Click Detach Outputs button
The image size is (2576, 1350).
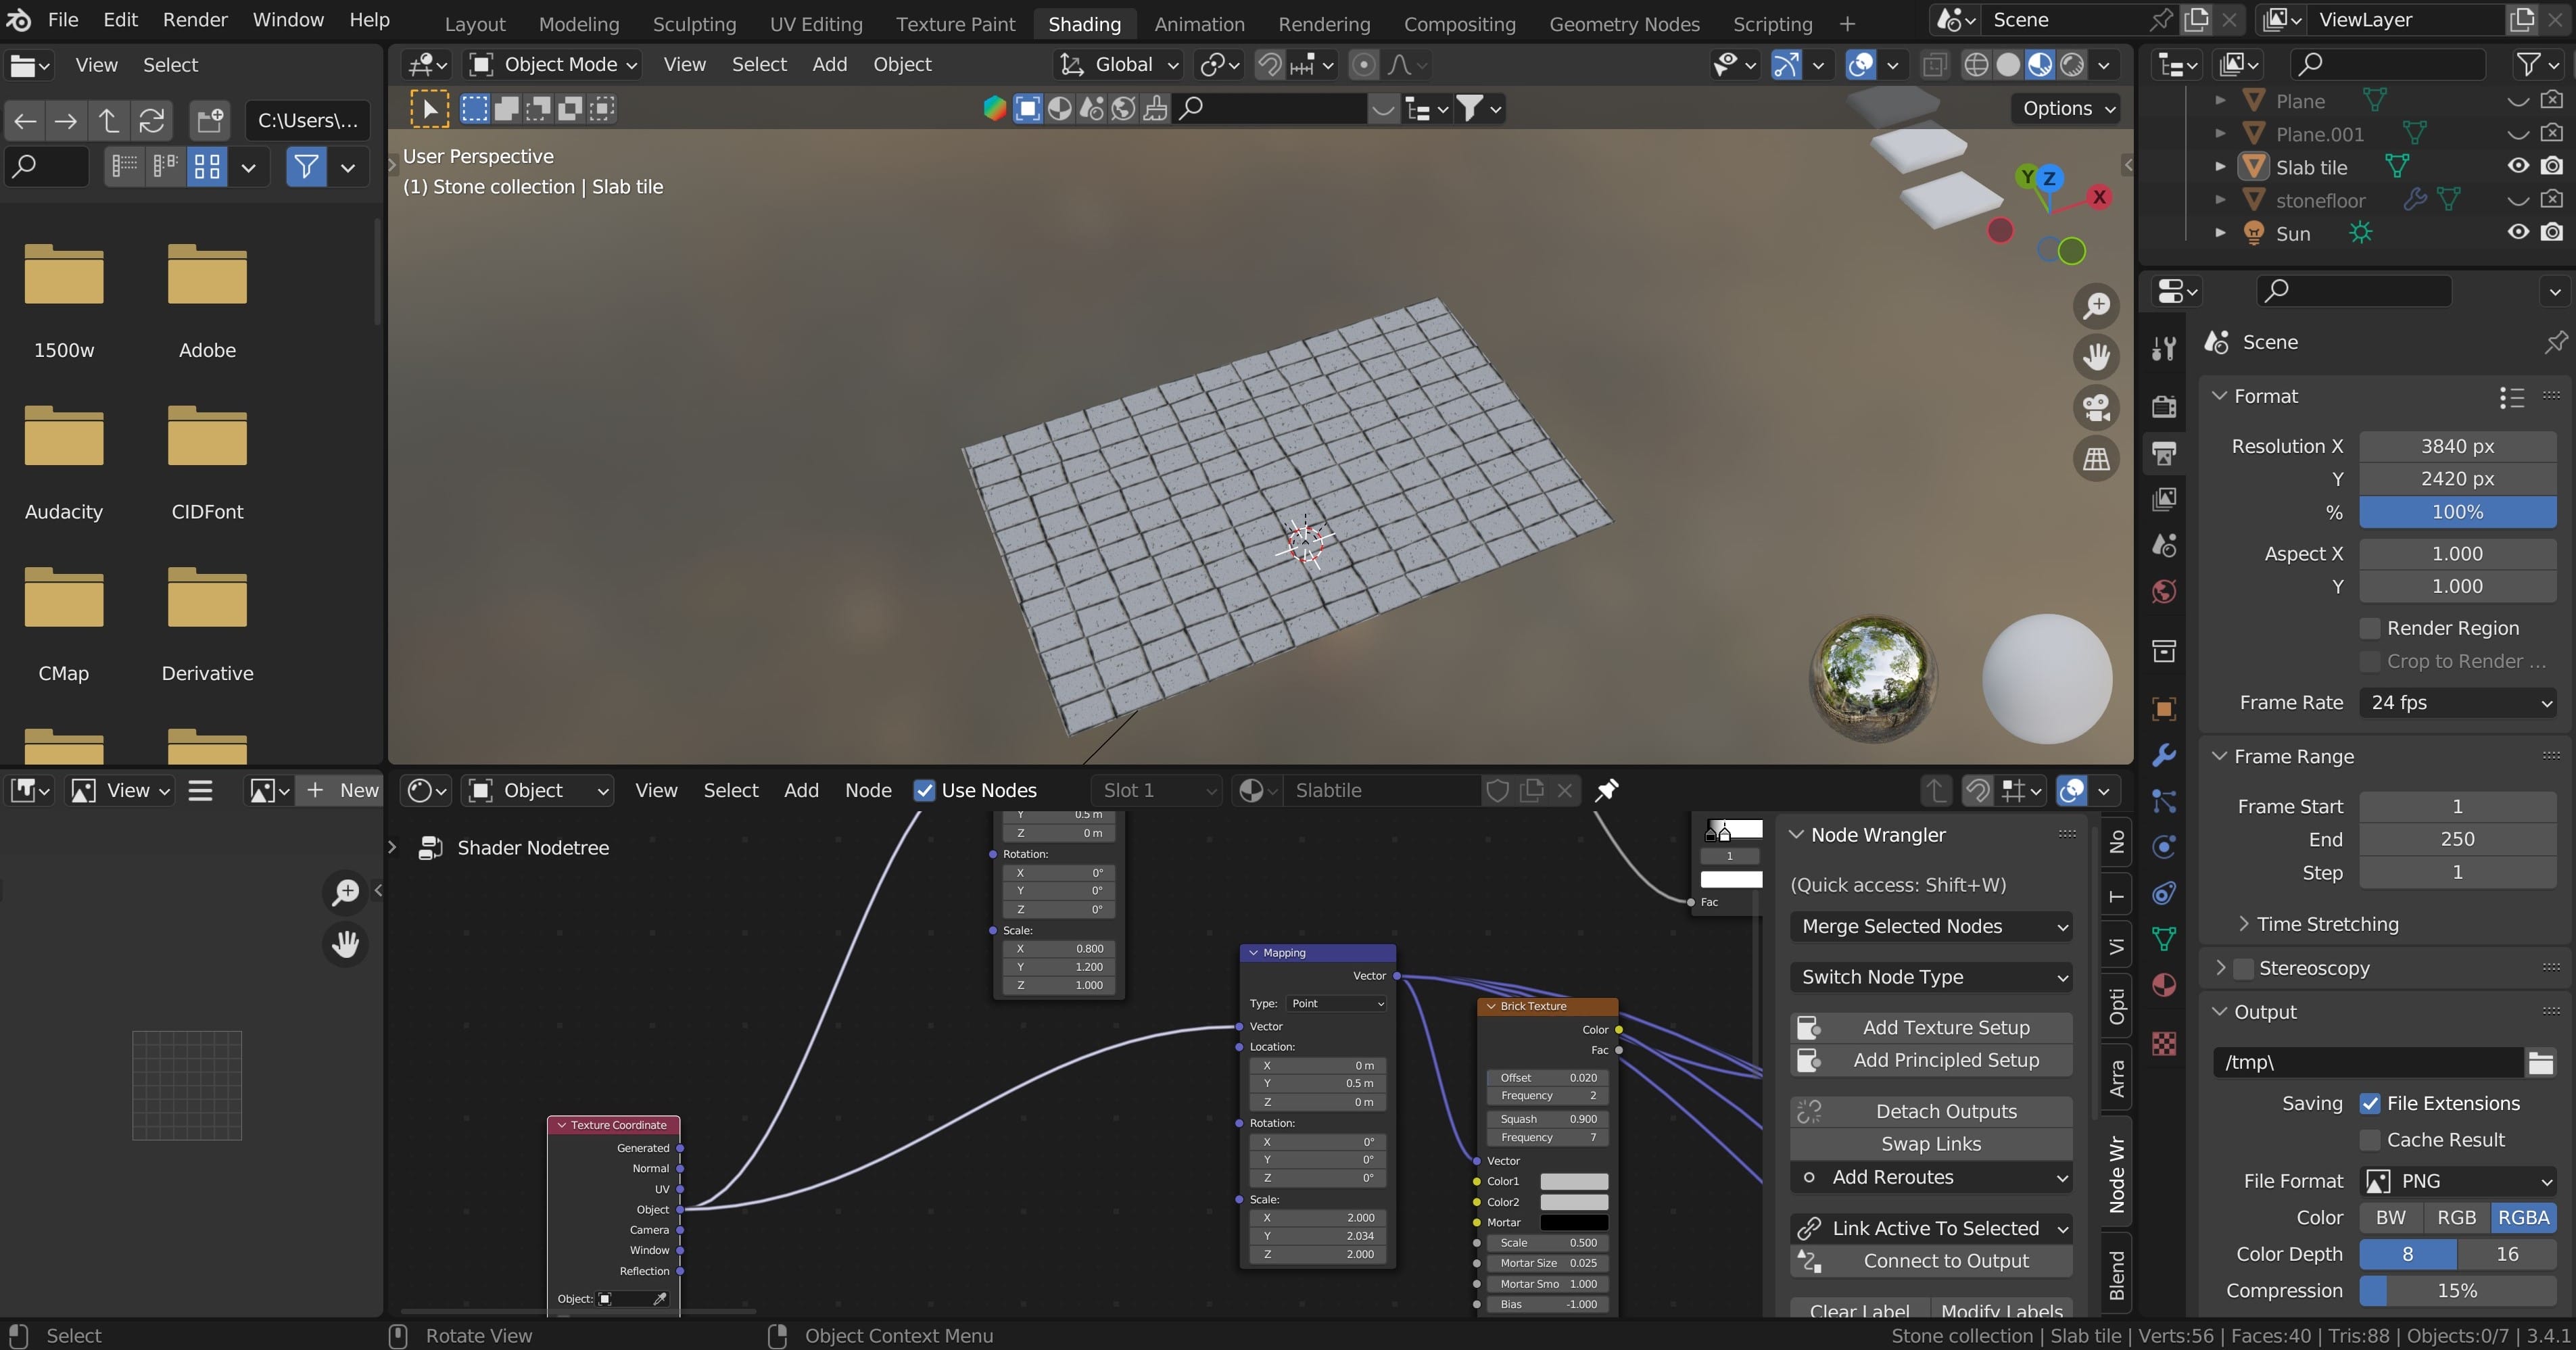(x=1930, y=1111)
